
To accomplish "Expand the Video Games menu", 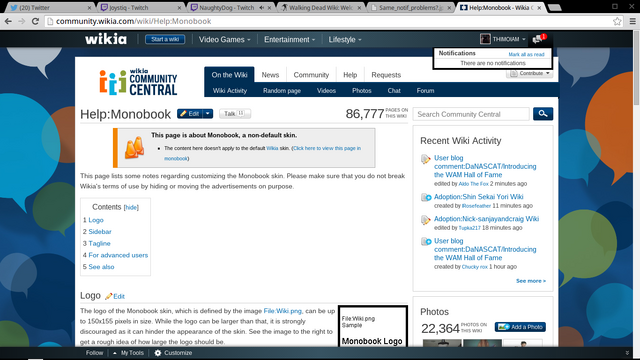I will tap(224, 40).
